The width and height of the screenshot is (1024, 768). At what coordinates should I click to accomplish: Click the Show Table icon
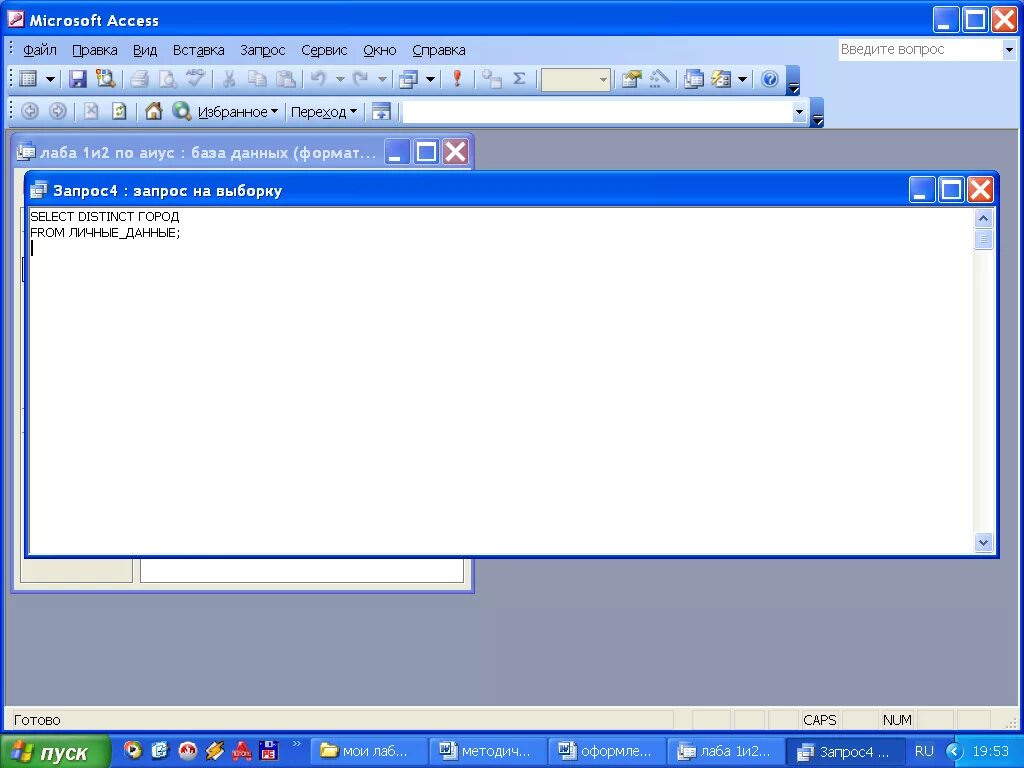[x=491, y=79]
